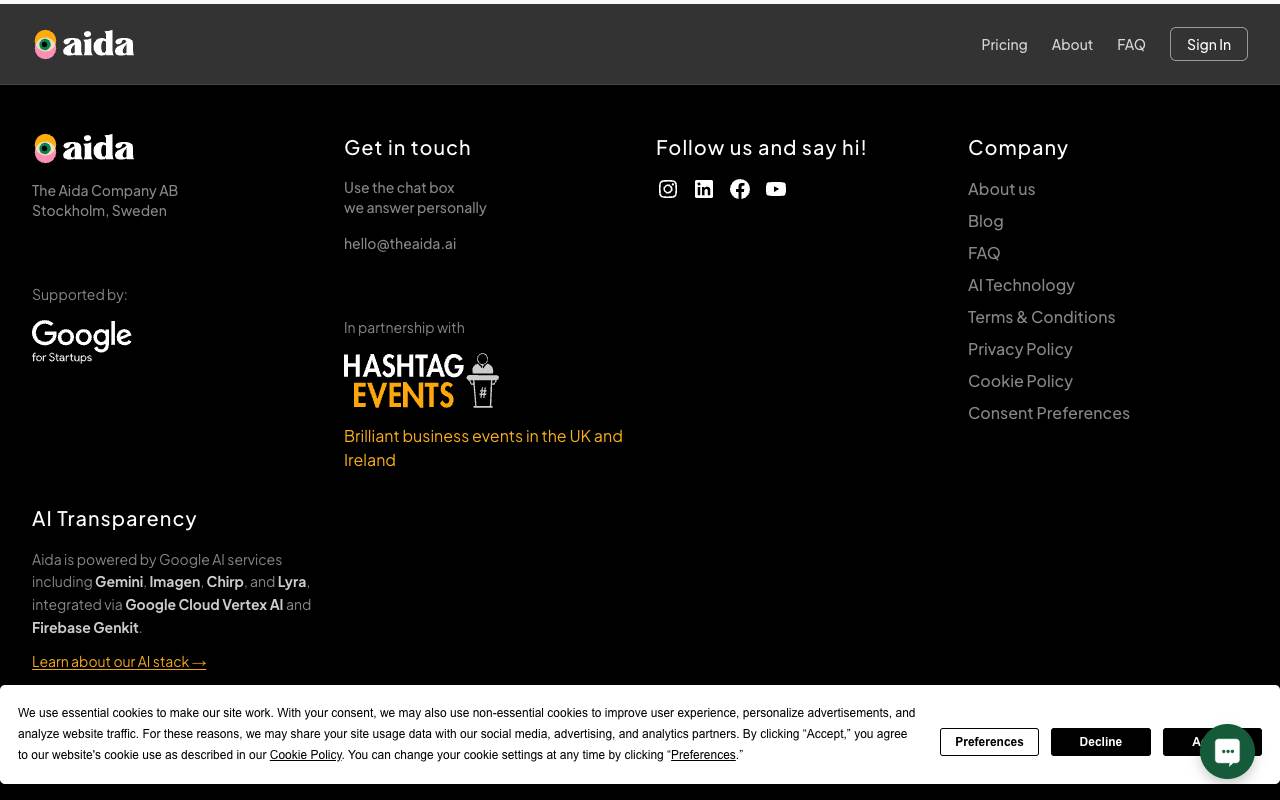
Task: Open FAQ in the top navigation
Action: coord(1131,44)
